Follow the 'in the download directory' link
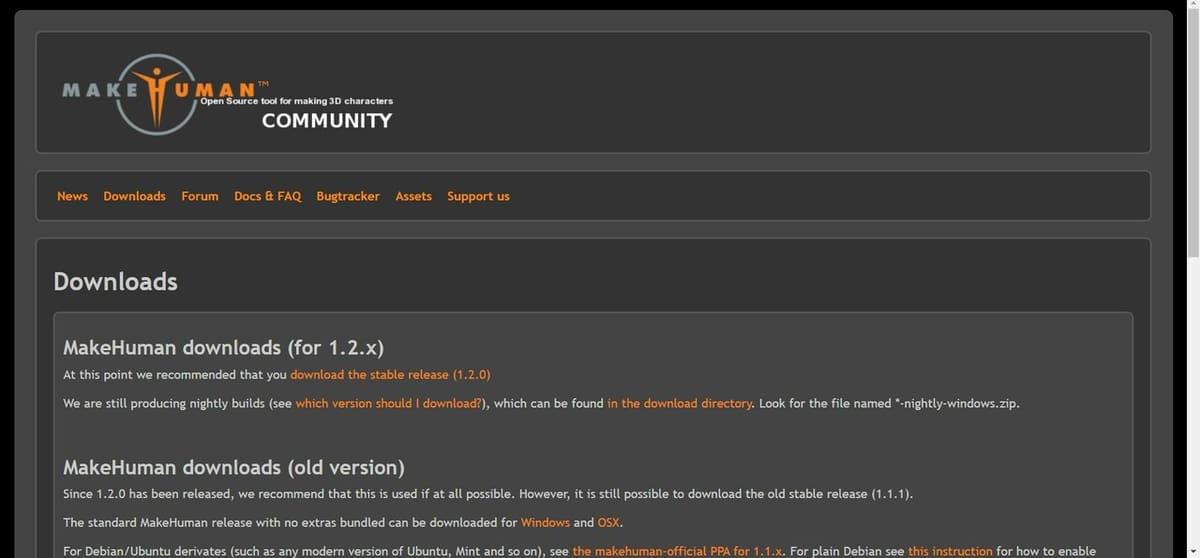This screenshot has height=558, width=1200. 679,404
